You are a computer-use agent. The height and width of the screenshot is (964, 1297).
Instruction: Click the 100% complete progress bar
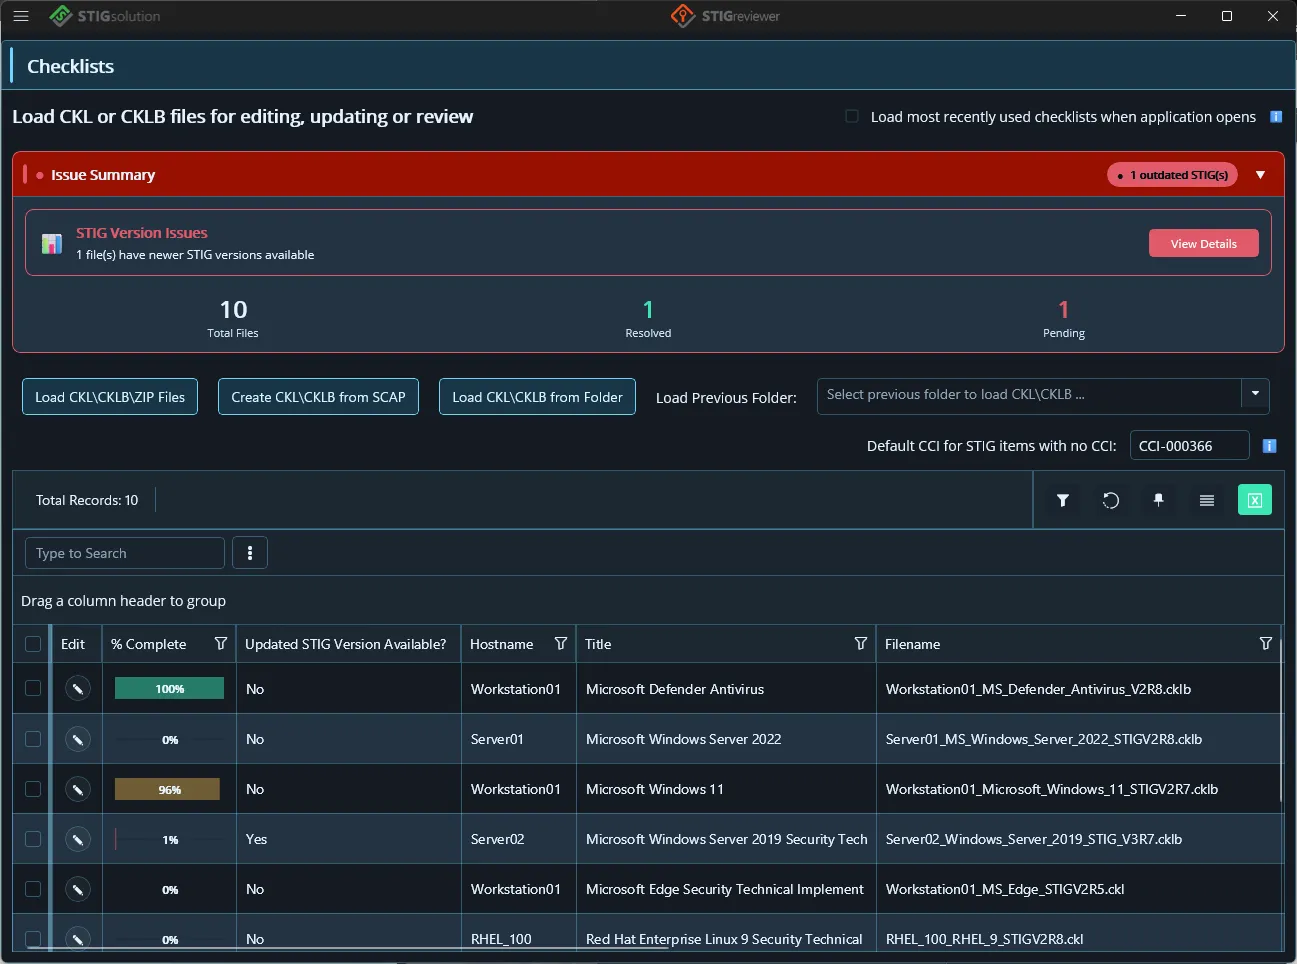[x=170, y=688]
